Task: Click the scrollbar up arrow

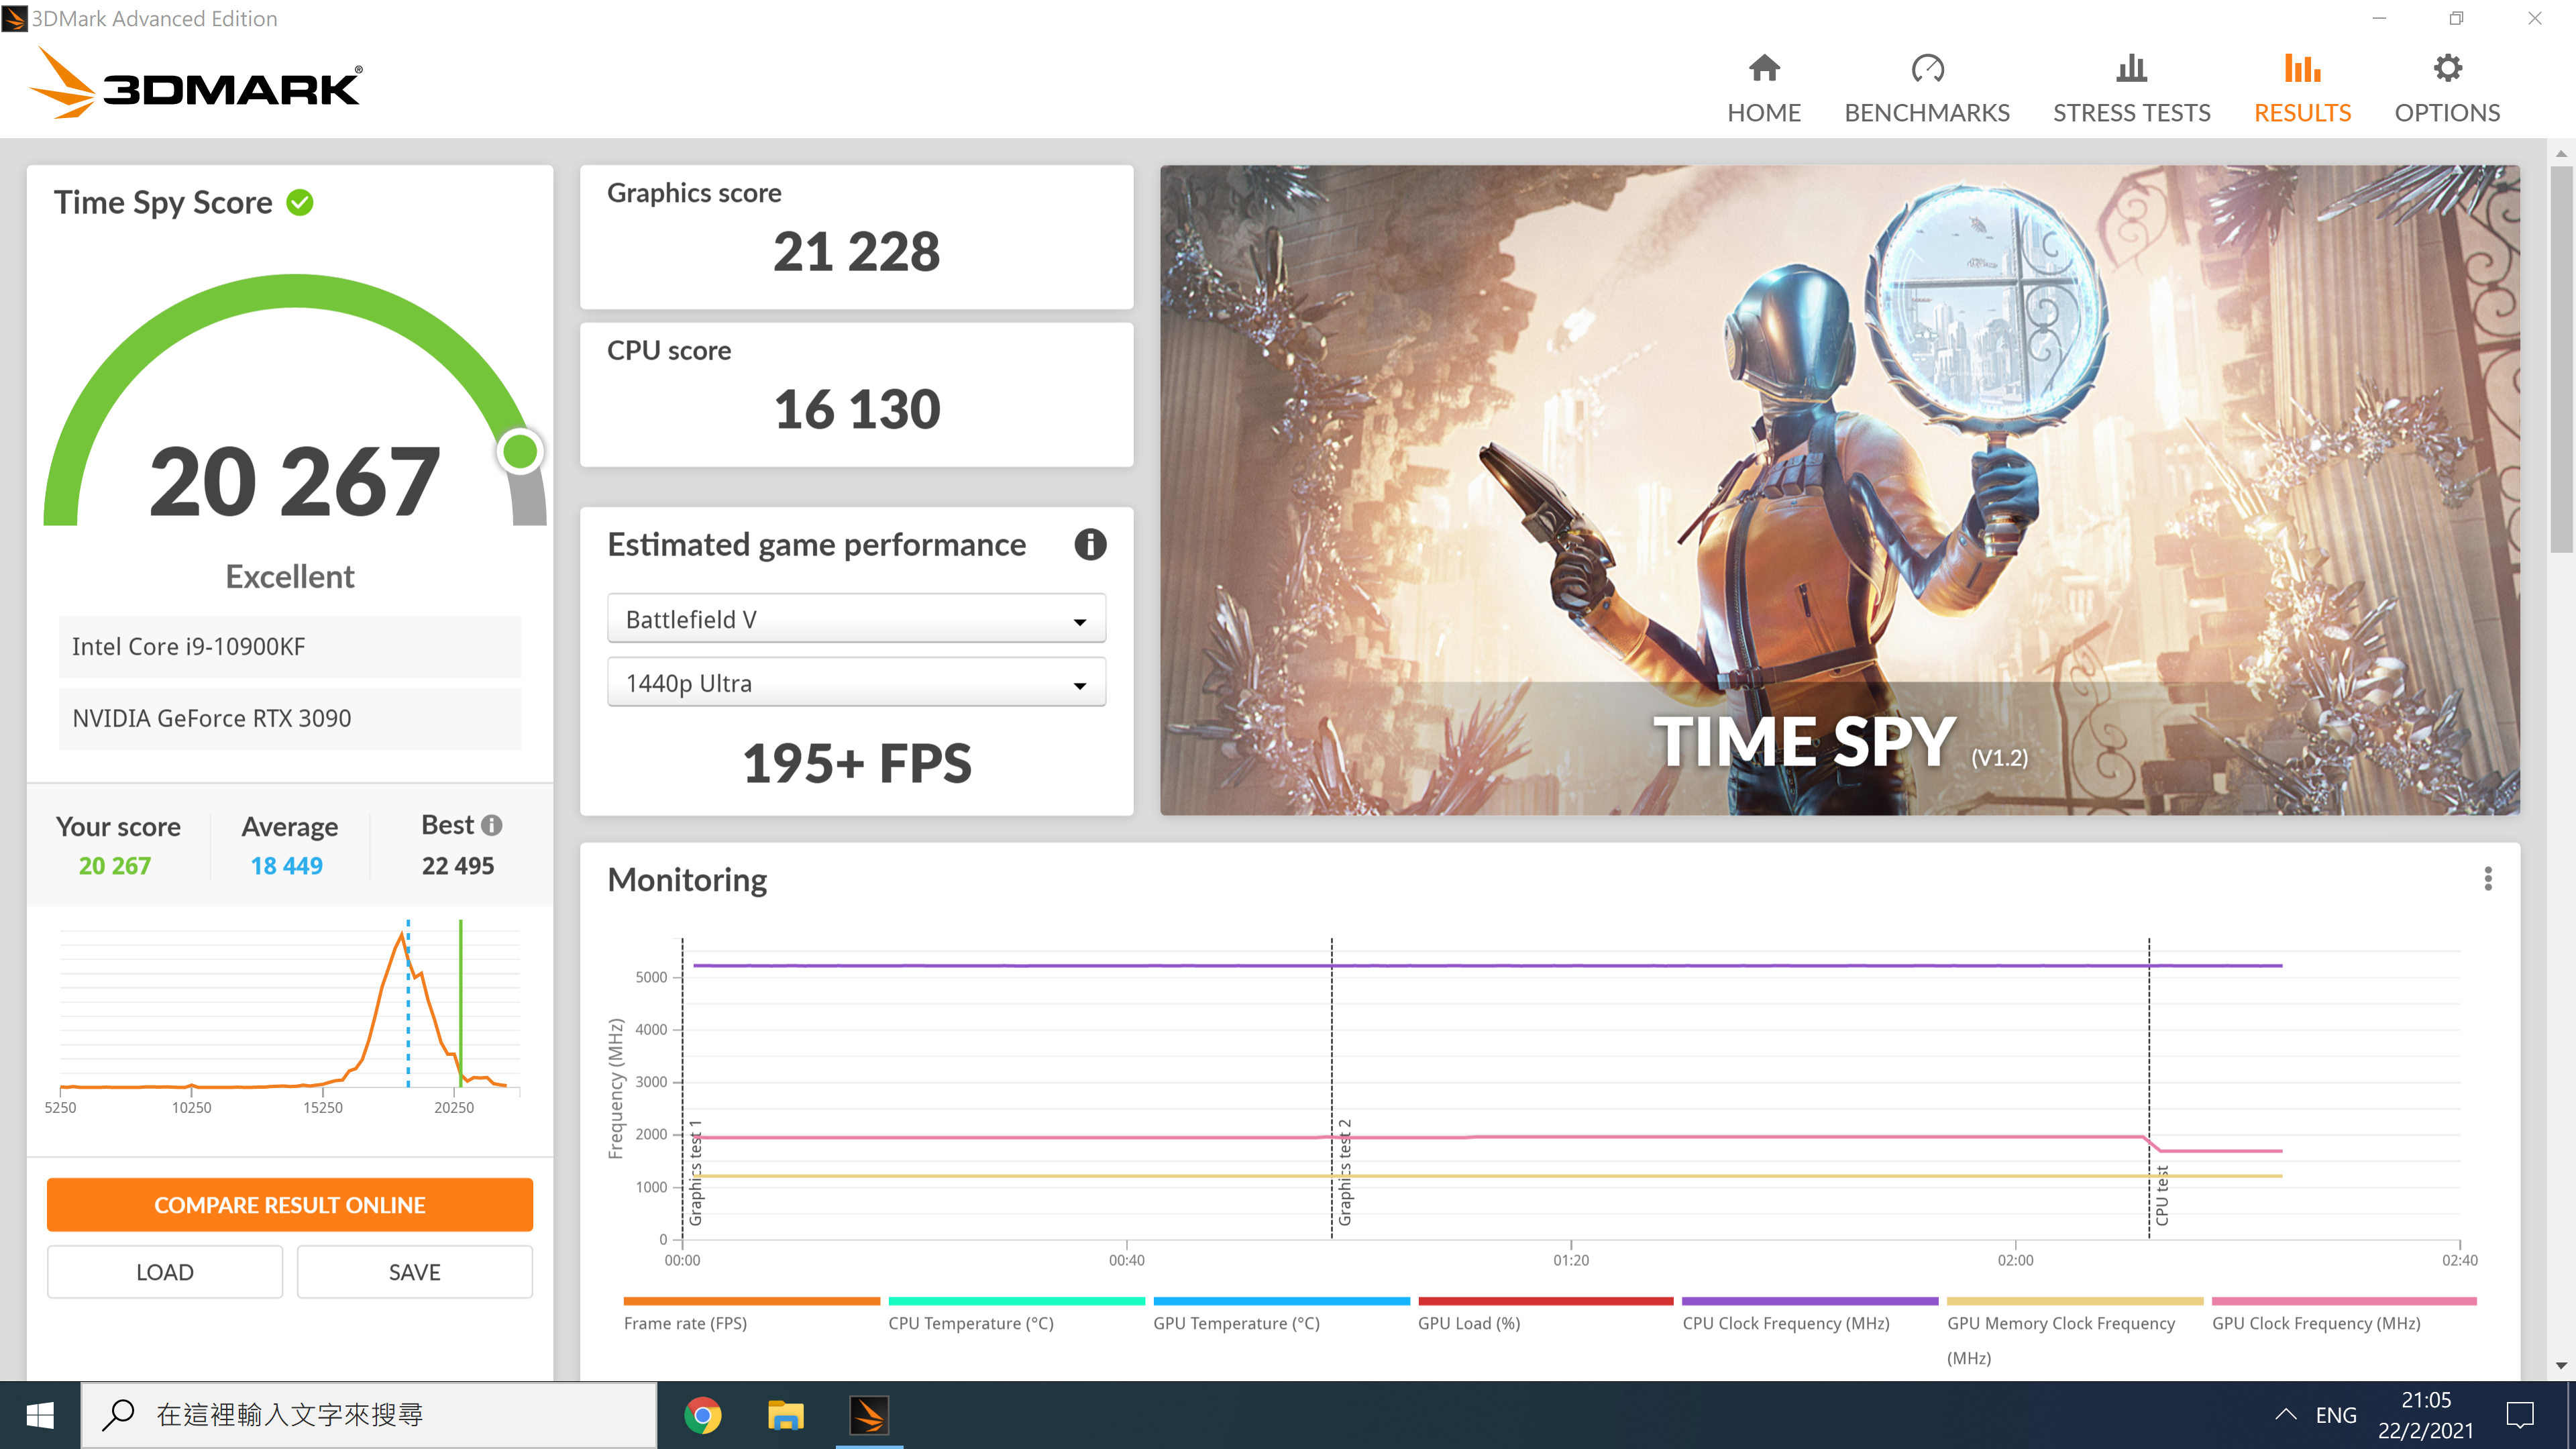Action: [x=2561, y=154]
